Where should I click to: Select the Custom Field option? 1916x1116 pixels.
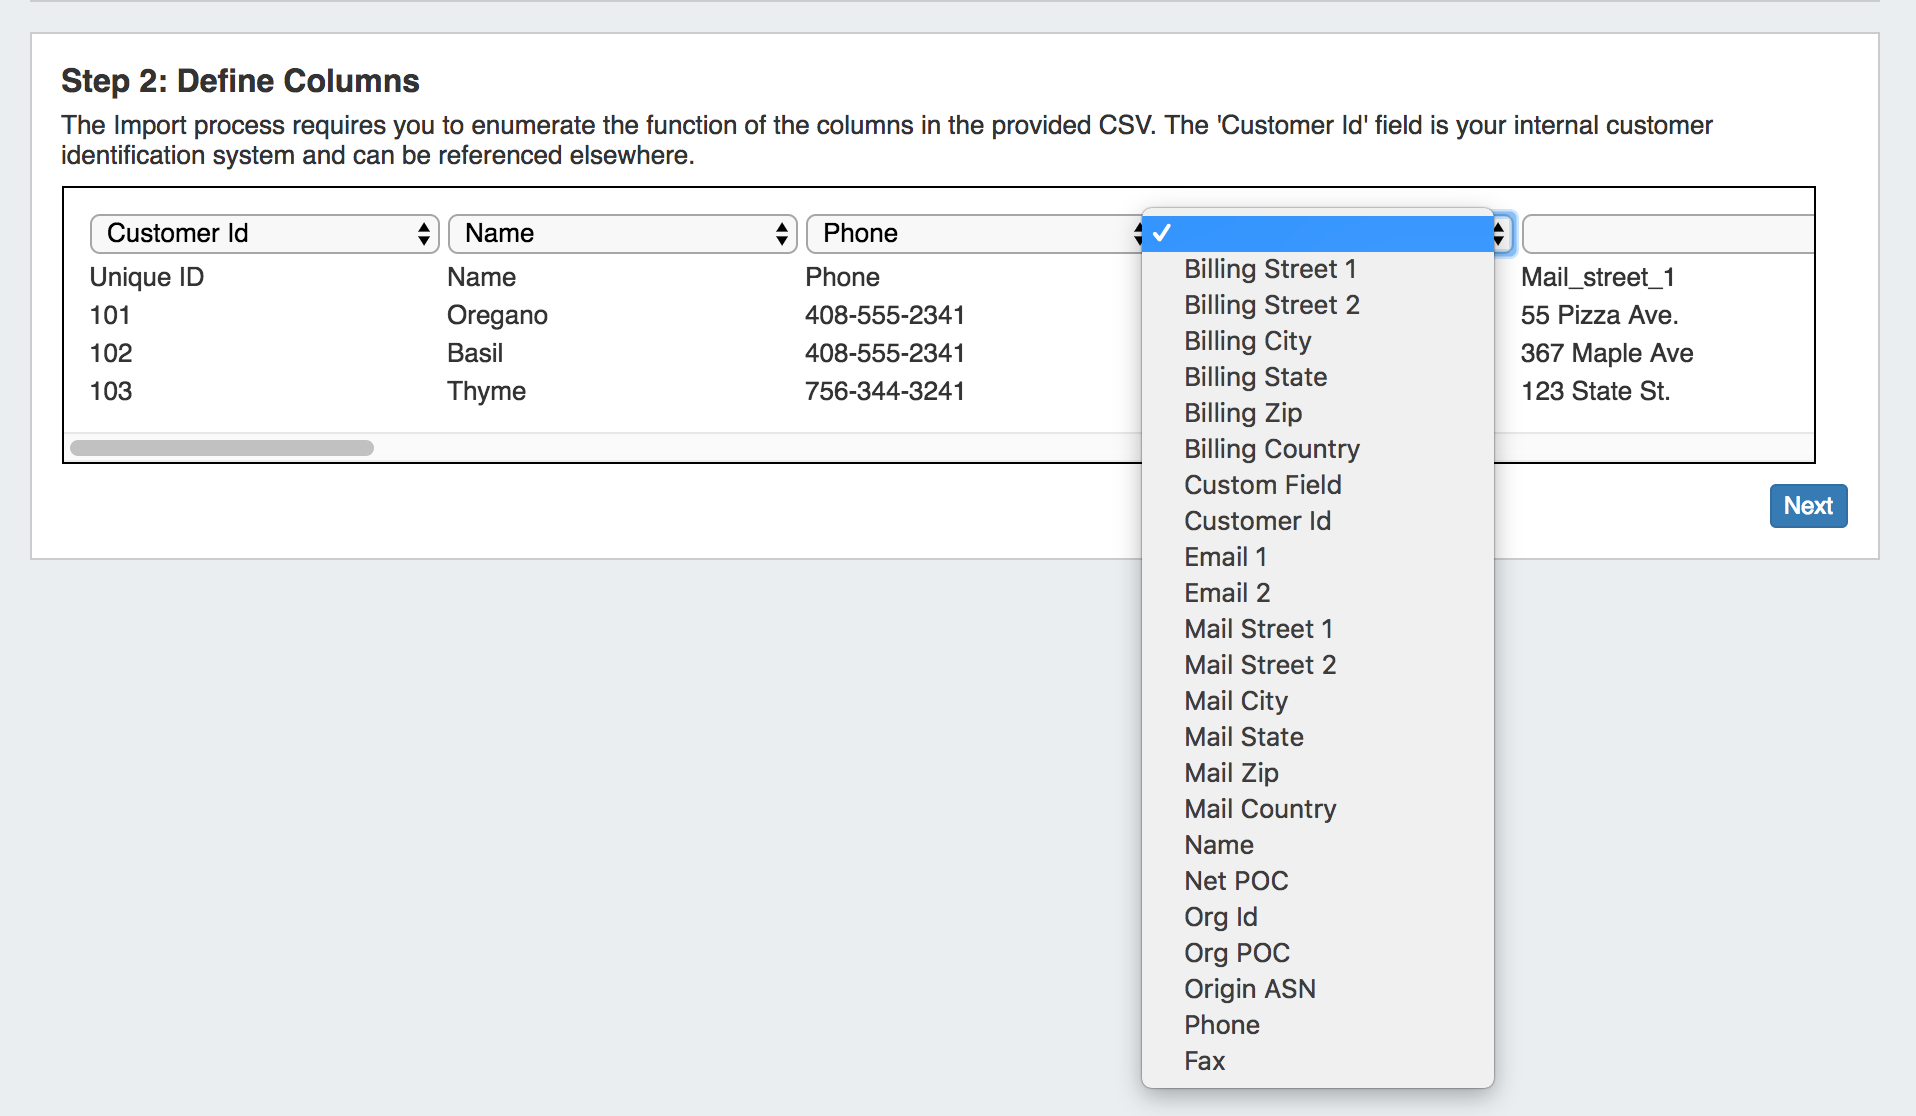point(1262,485)
